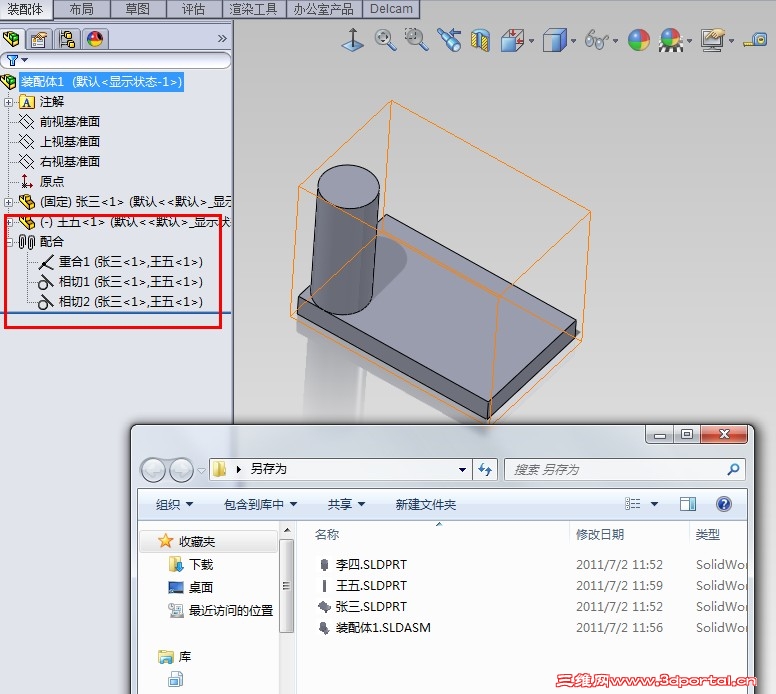Viewport: 776px width, 694px height.
Task: Switch to the 办公室产品 tab
Action: [x=324, y=9]
